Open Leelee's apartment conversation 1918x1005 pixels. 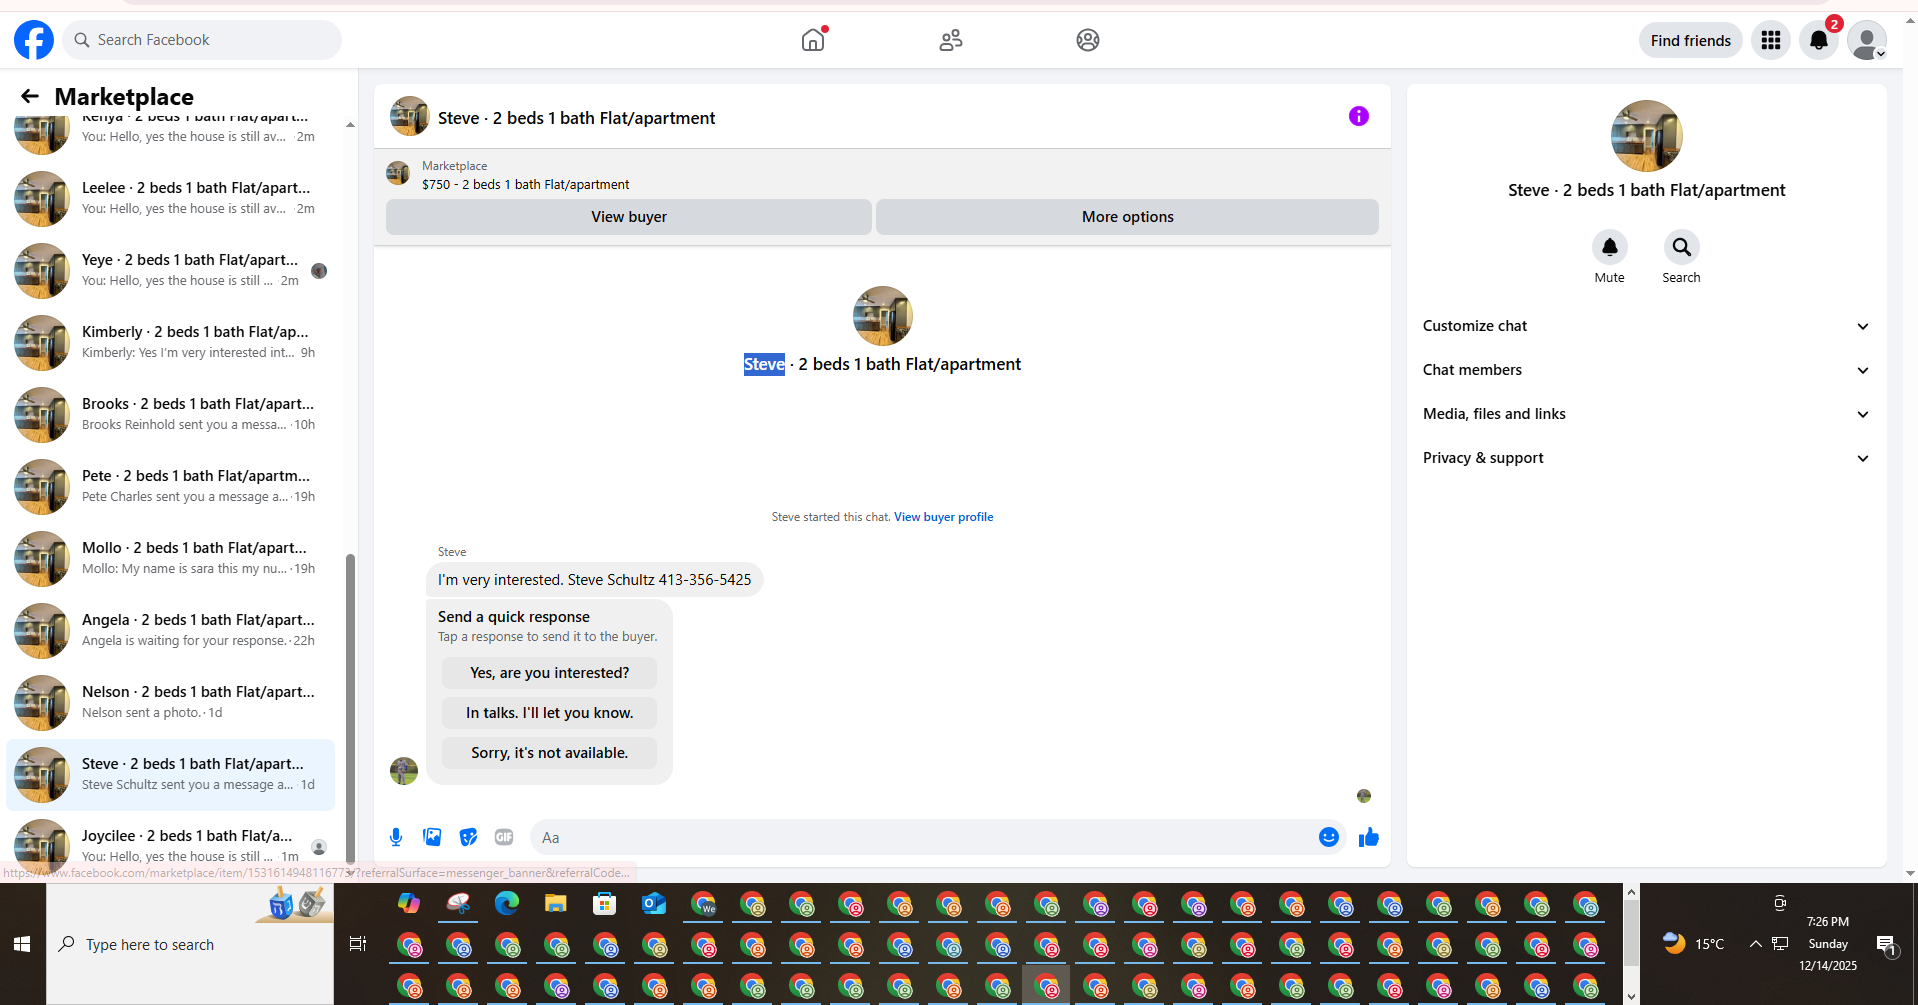[171, 198]
